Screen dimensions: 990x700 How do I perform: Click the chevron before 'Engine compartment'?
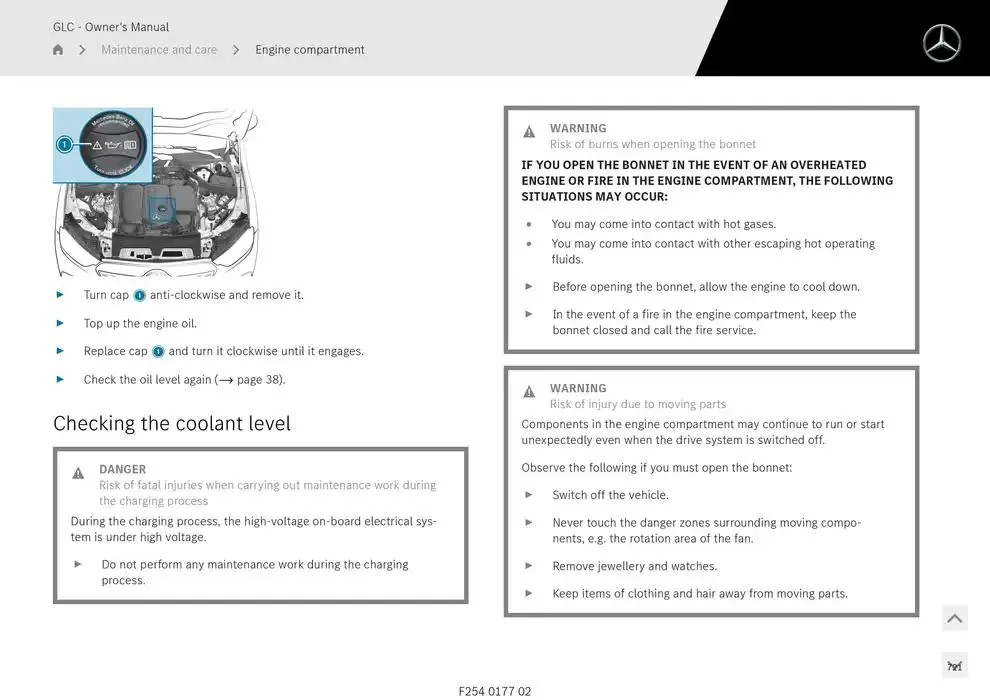point(236,50)
